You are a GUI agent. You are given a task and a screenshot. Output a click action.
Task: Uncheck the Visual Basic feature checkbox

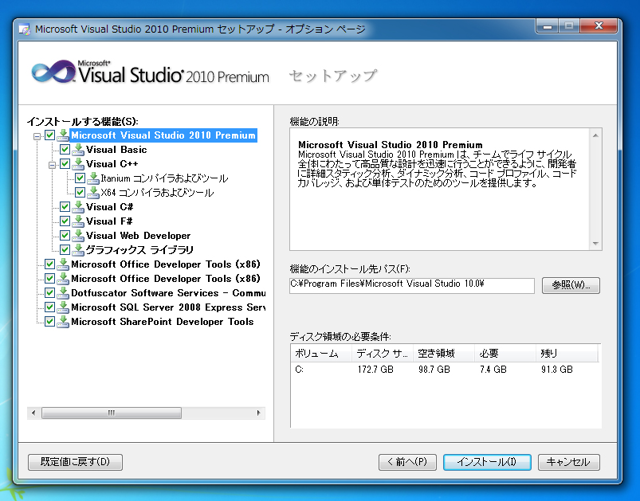pyautogui.click(x=65, y=149)
